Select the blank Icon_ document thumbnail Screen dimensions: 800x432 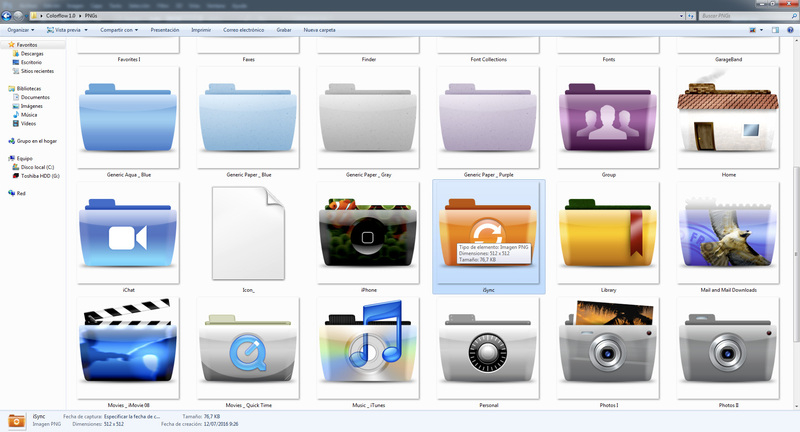click(248, 233)
